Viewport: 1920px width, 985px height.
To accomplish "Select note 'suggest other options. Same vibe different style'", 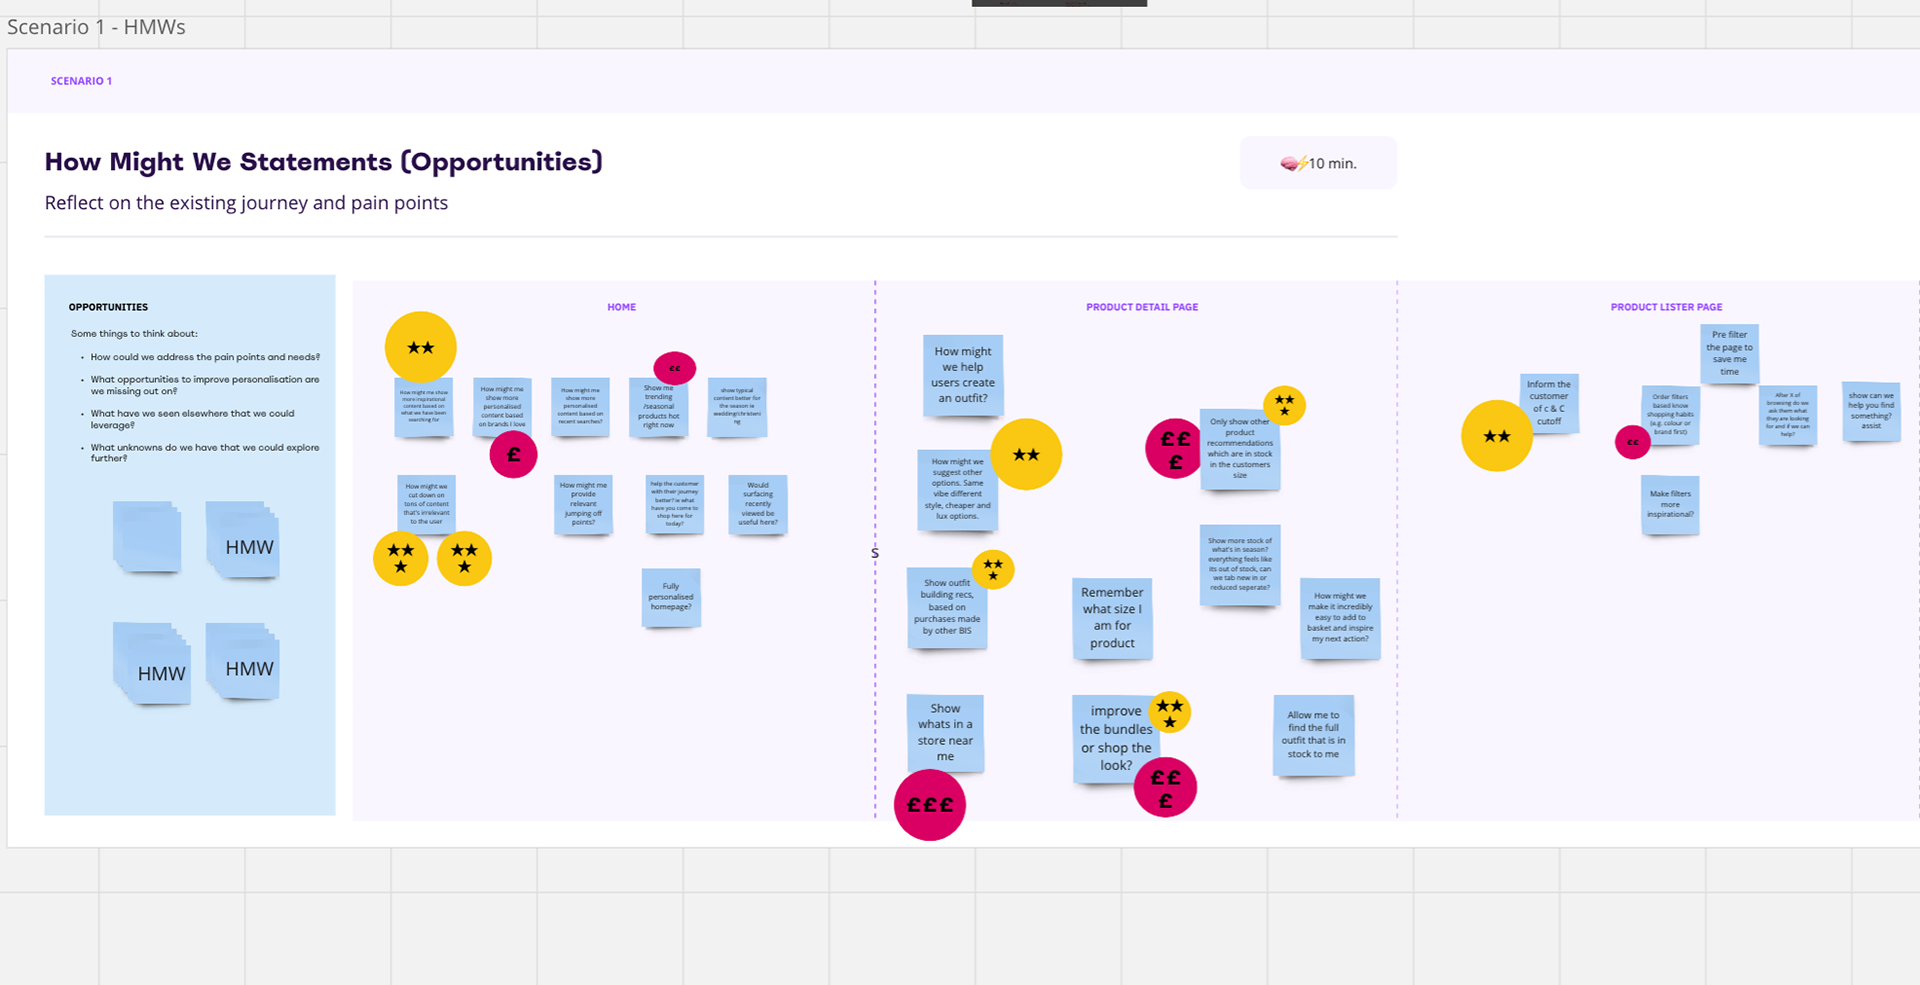I will (958, 490).
